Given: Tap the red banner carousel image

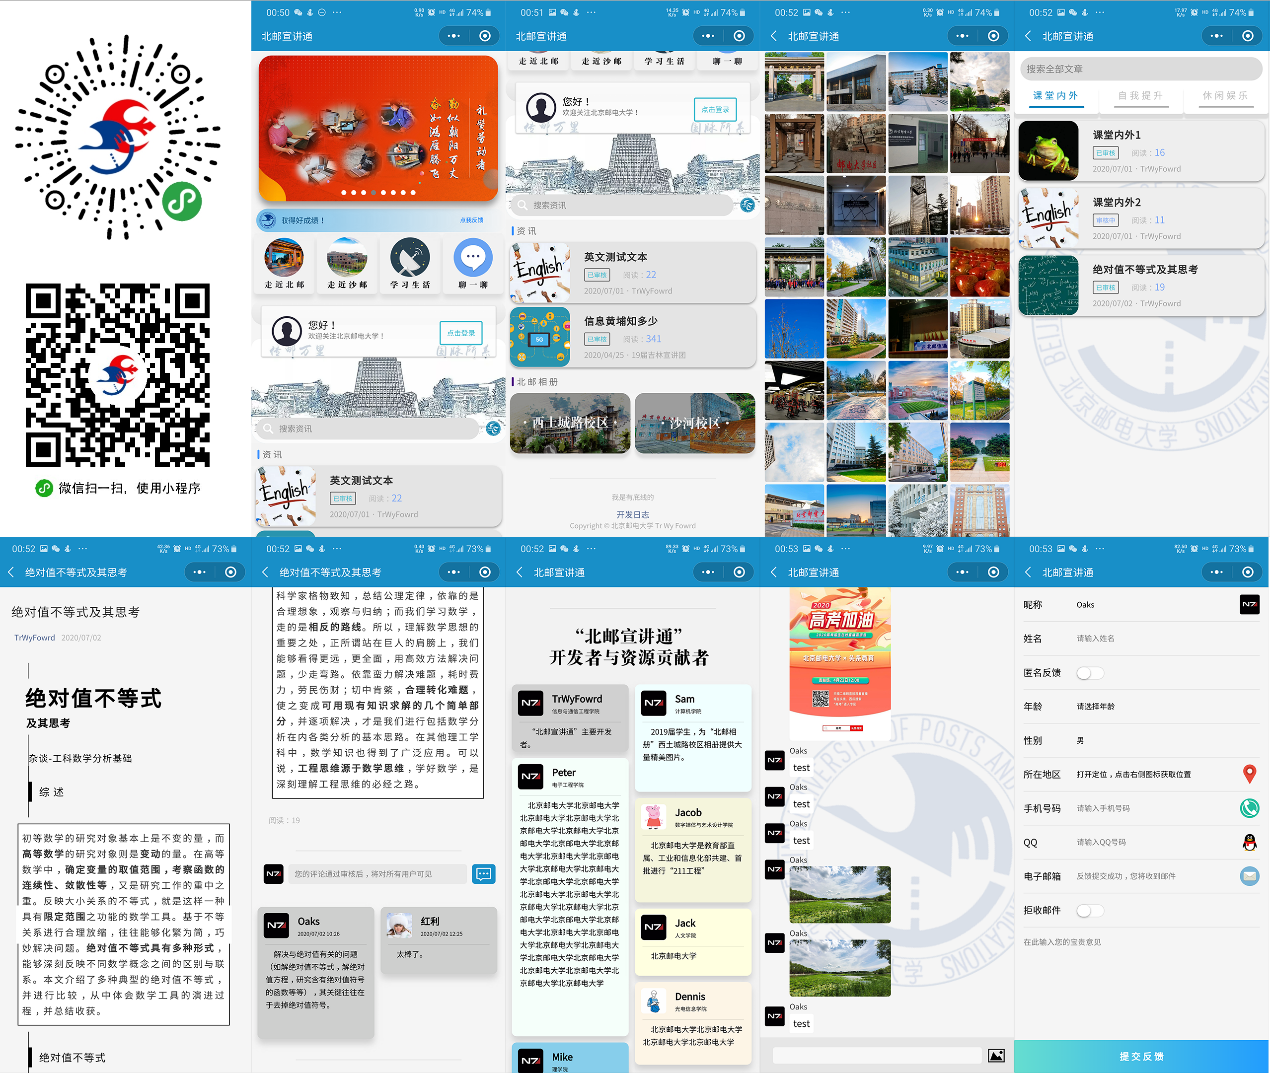Looking at the screenshot, I should 378,128.
